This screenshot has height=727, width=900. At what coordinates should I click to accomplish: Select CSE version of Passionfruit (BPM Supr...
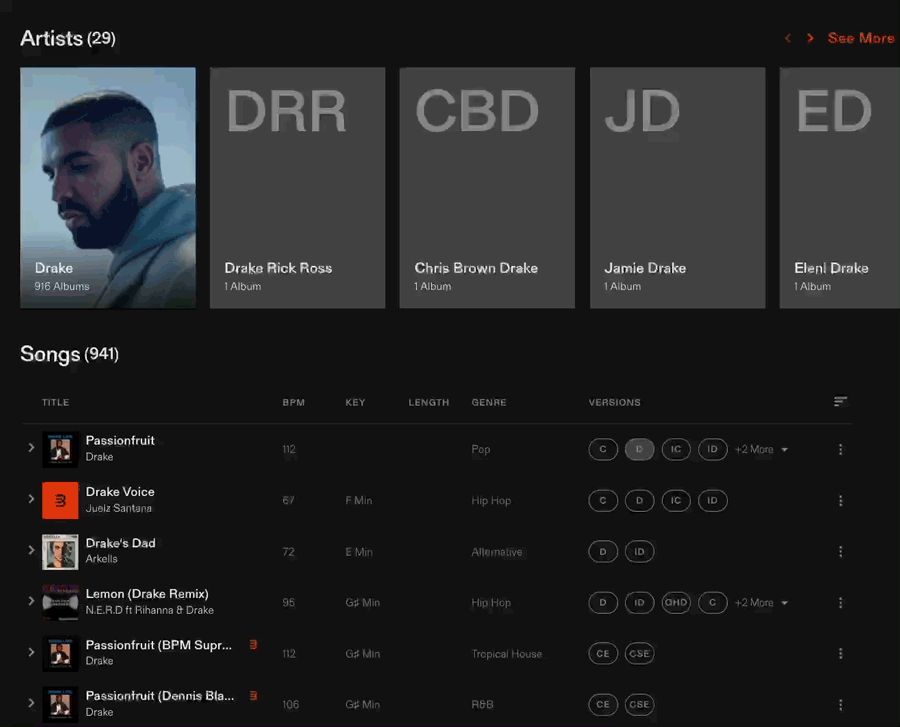[x=639, y=653]
